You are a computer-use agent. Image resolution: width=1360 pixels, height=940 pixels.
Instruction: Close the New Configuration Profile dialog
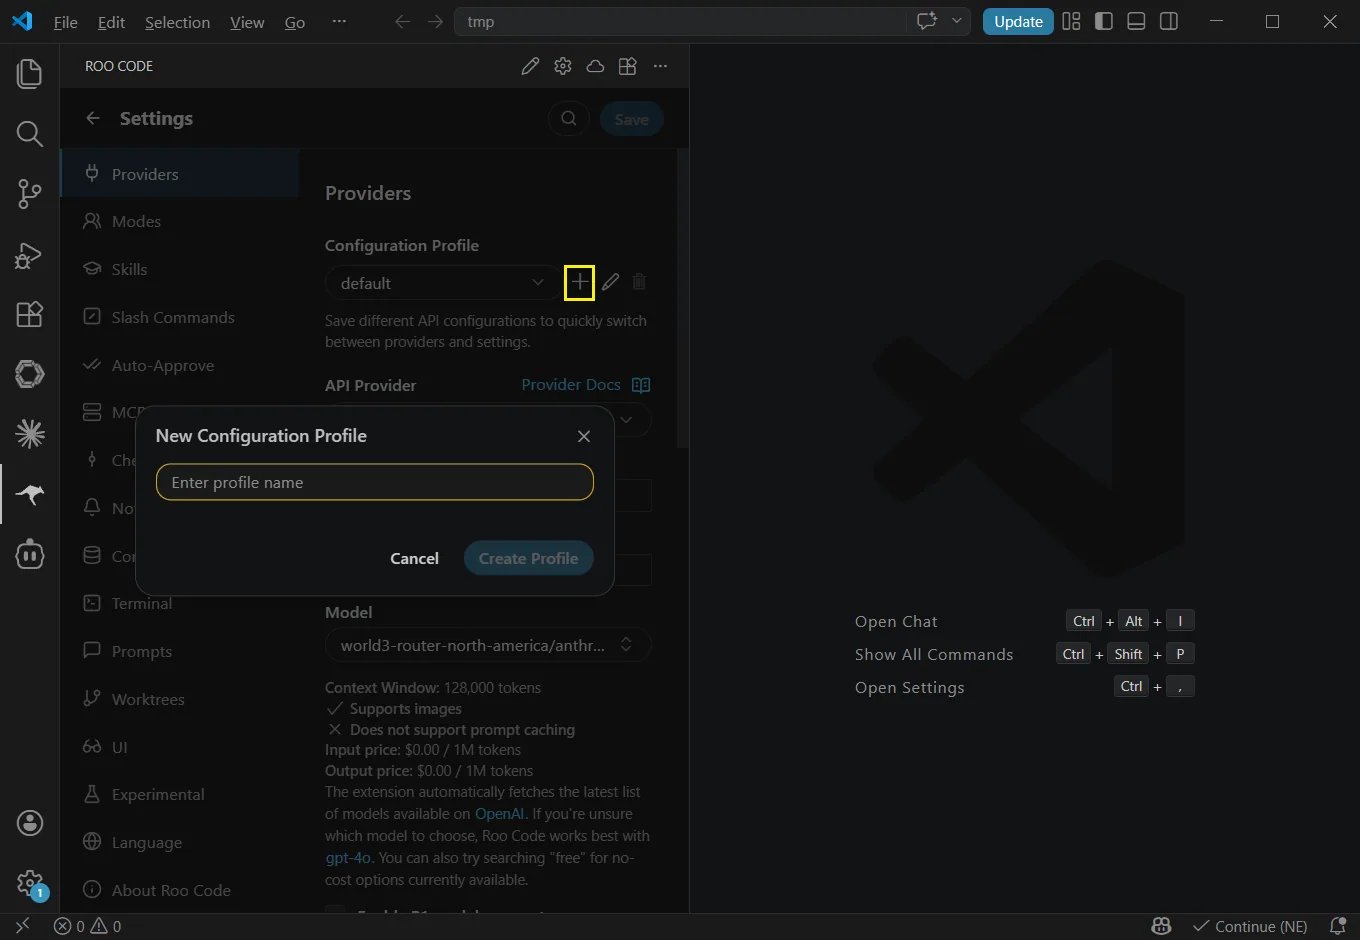pyautogui.click(x=584, y=436)
